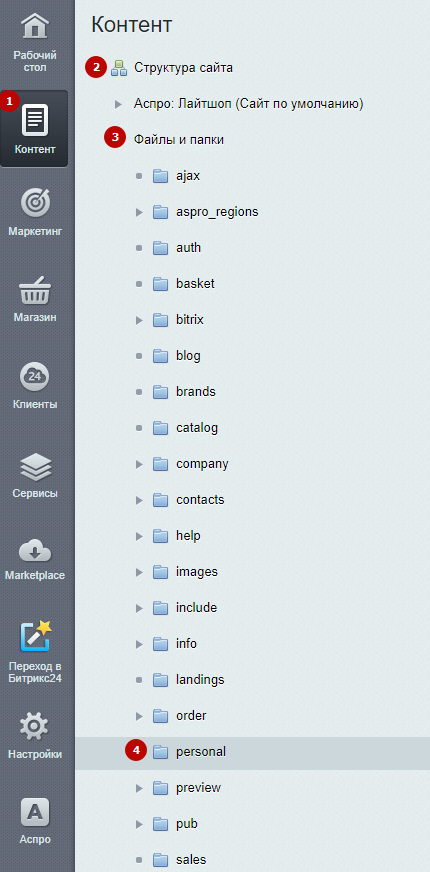Select the Маркетинг target icon
The height and width of the screenshot is (872, 430).
(x=34, y=202)
